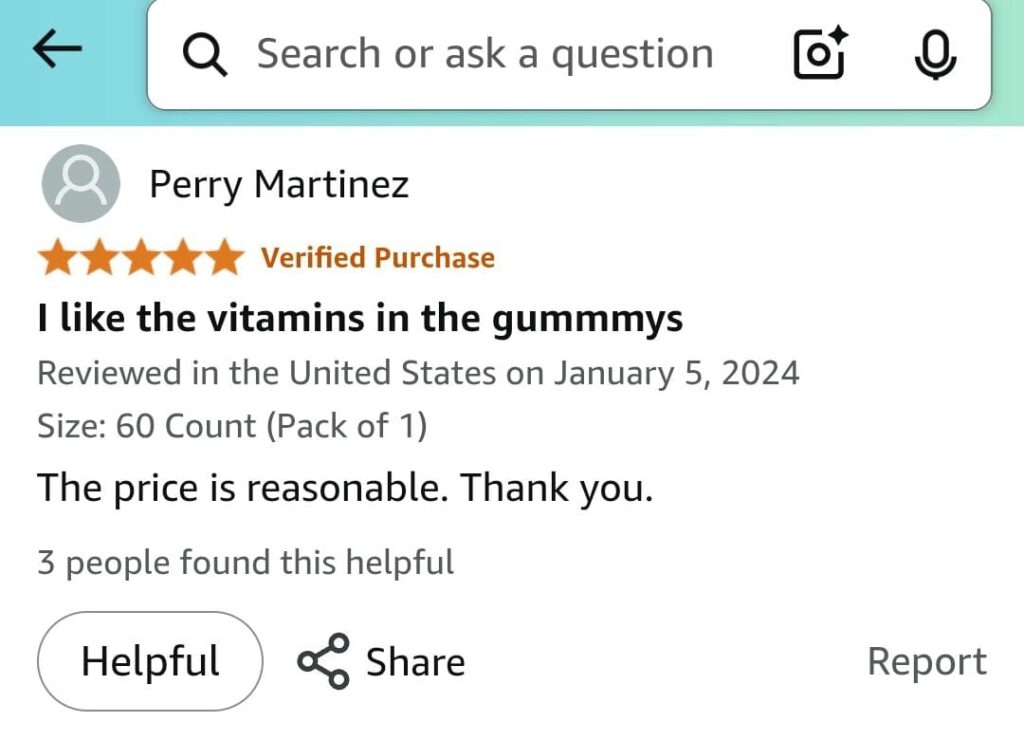Click the "Size: 60 Count (Pack of 1)" text
The height and width of the screenshot is (740, 1024).
(x=232, y=426)
